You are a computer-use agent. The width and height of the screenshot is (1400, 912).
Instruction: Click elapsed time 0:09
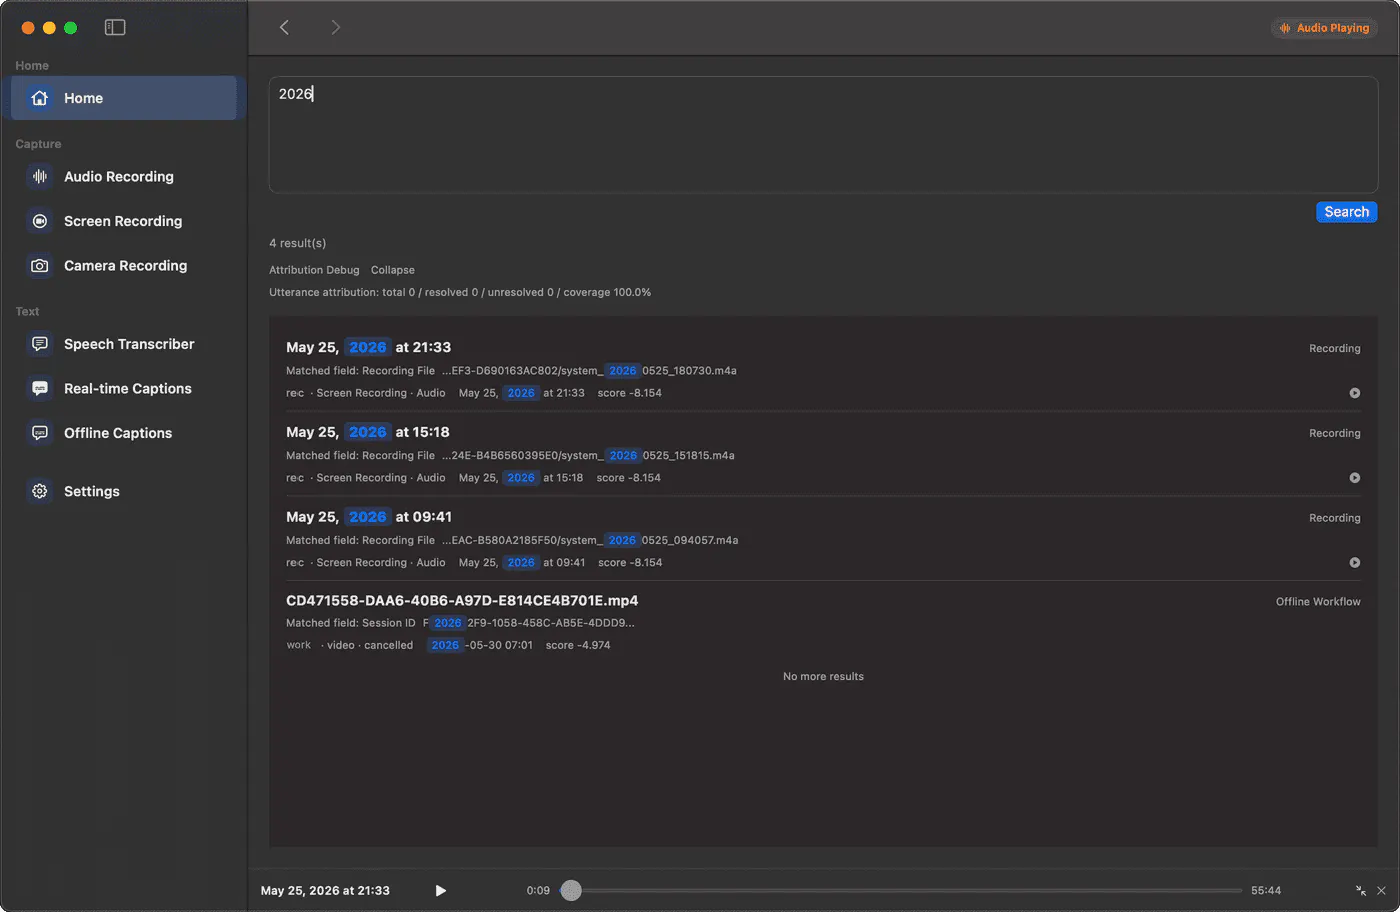pos(538,890)
